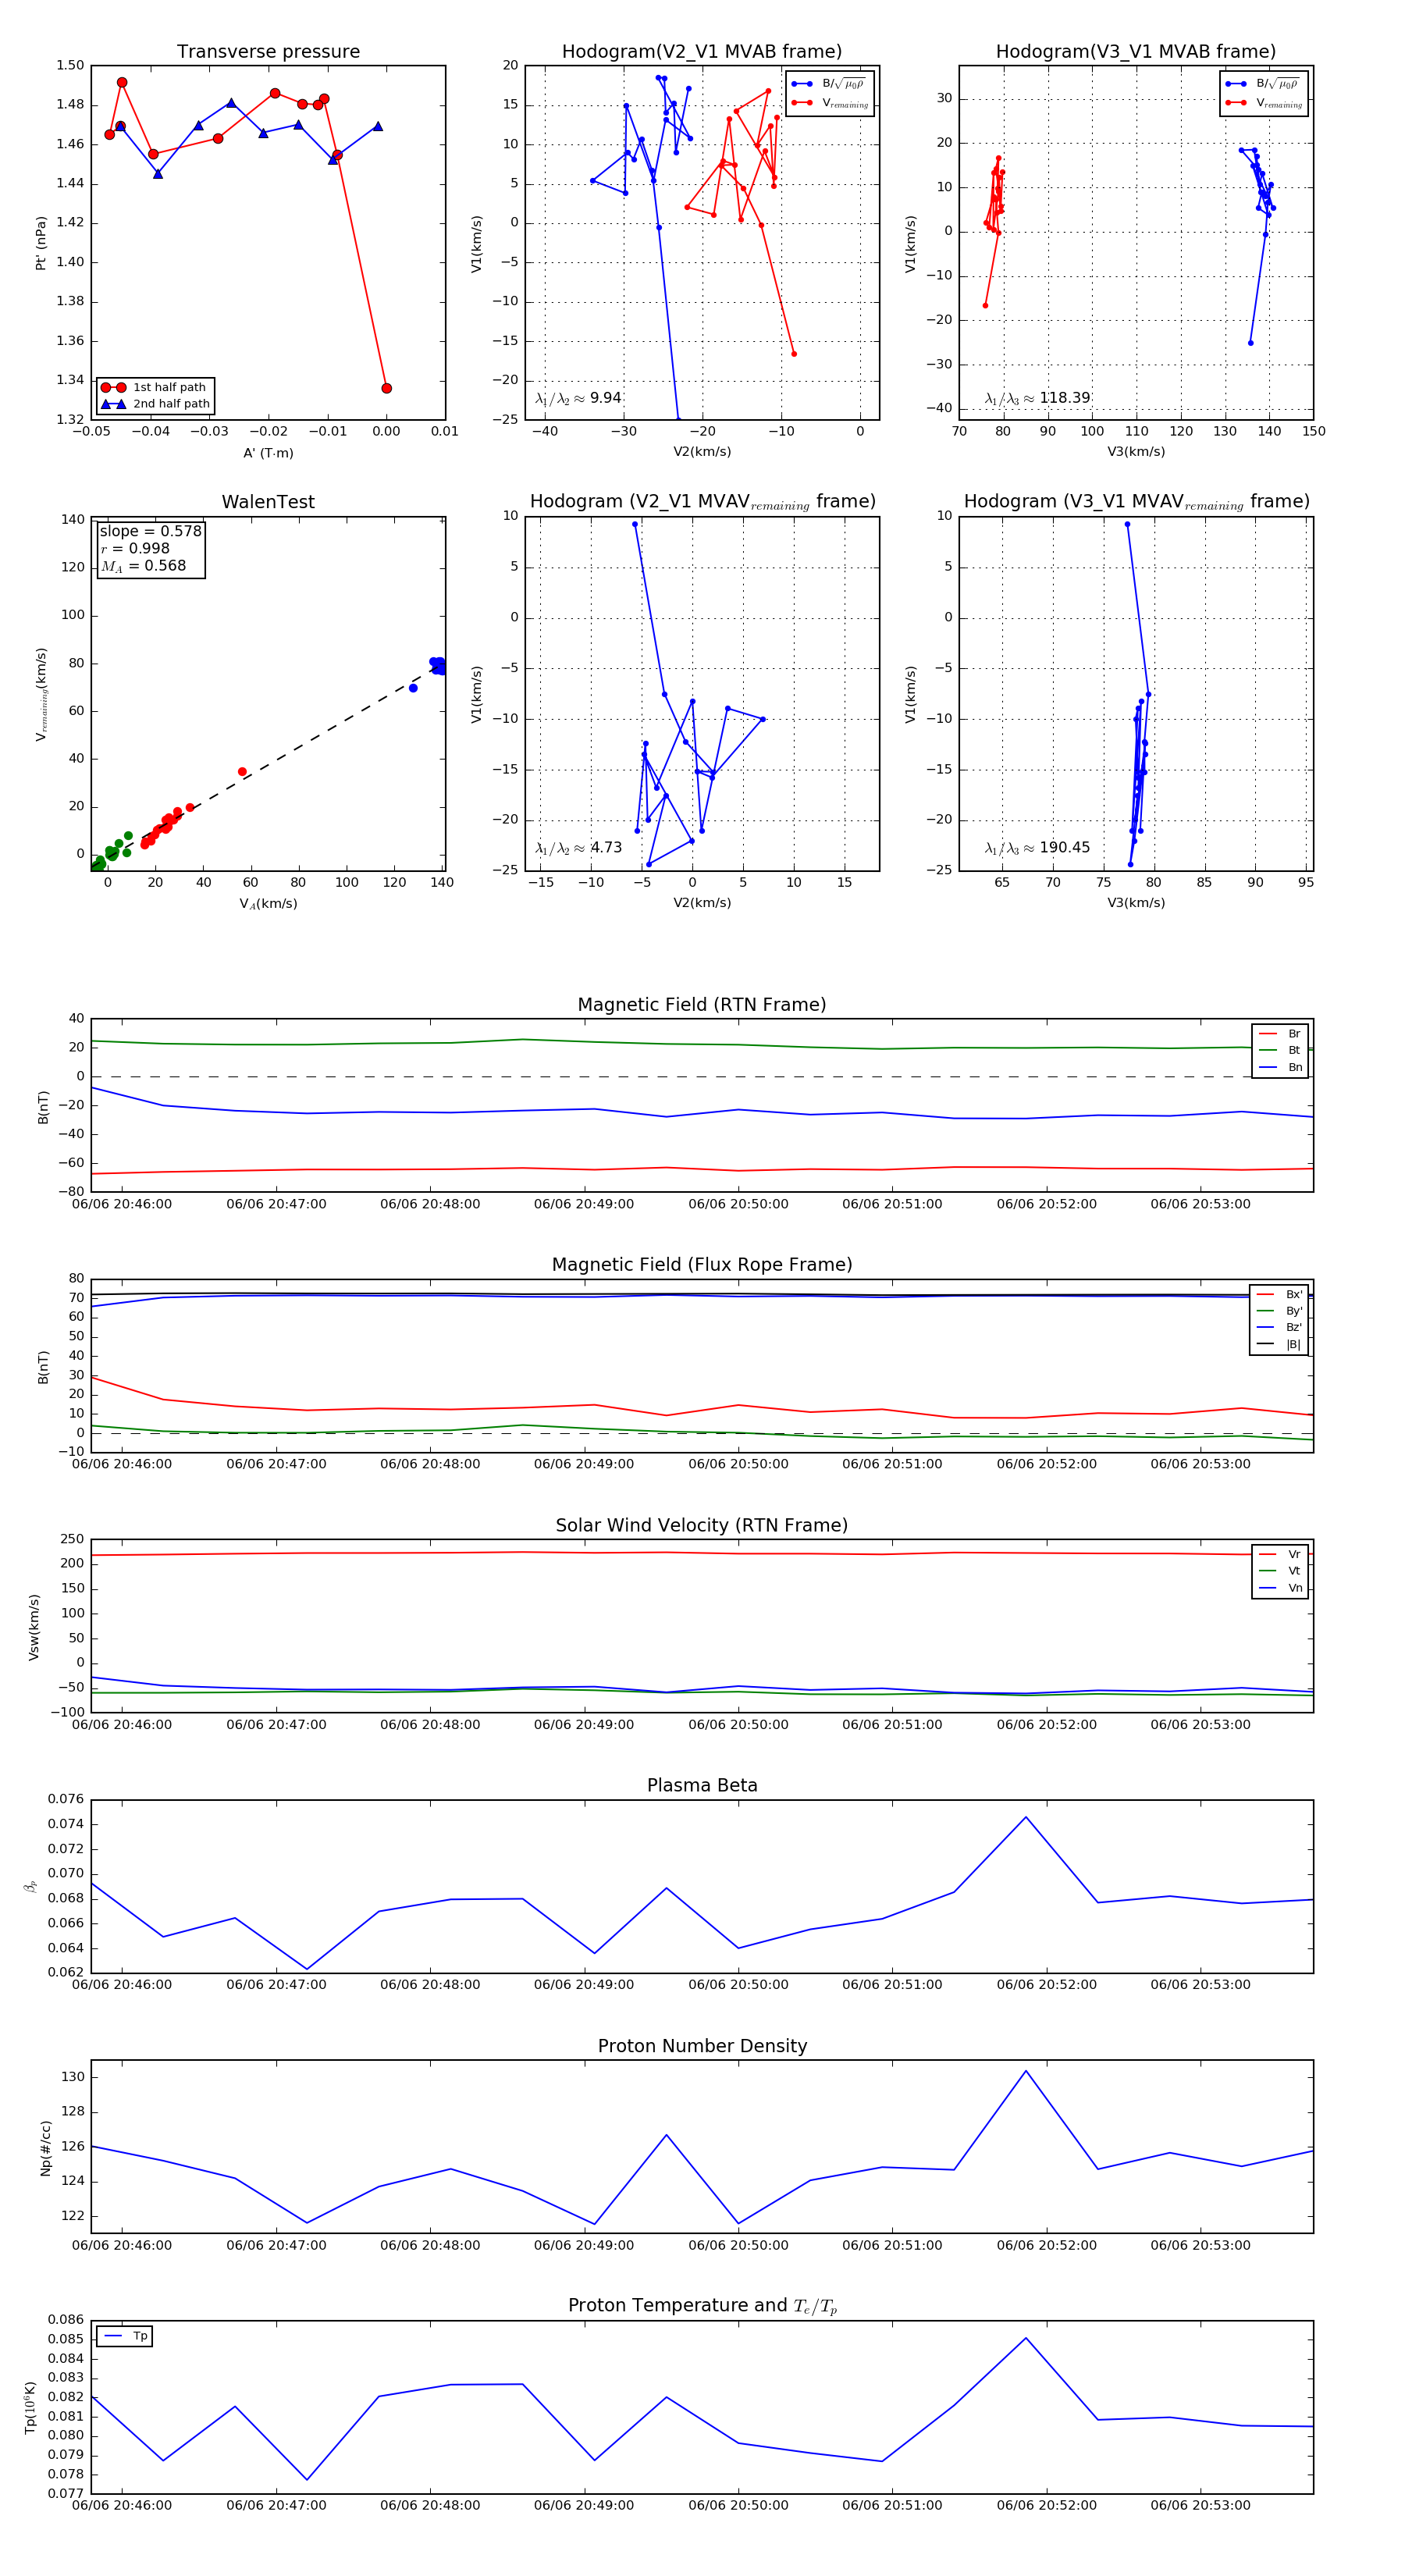Viewport: 1405px width, 2576px height.
Task: Click the '2nd half path' legend entry
Action: click(x=155, y=404)
